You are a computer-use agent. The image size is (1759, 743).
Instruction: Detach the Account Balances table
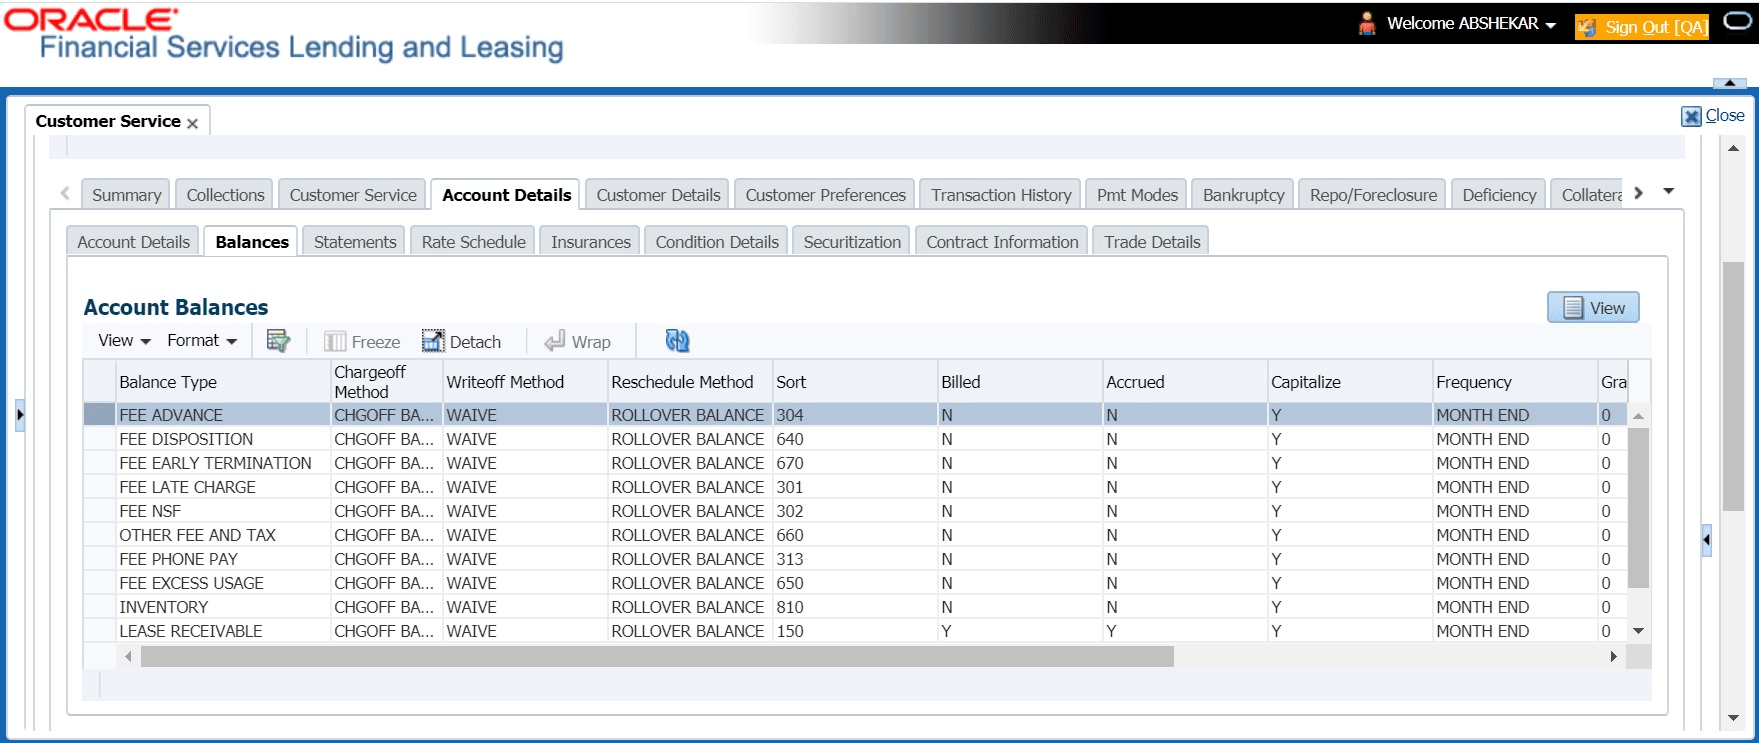[x=461, y=342]
